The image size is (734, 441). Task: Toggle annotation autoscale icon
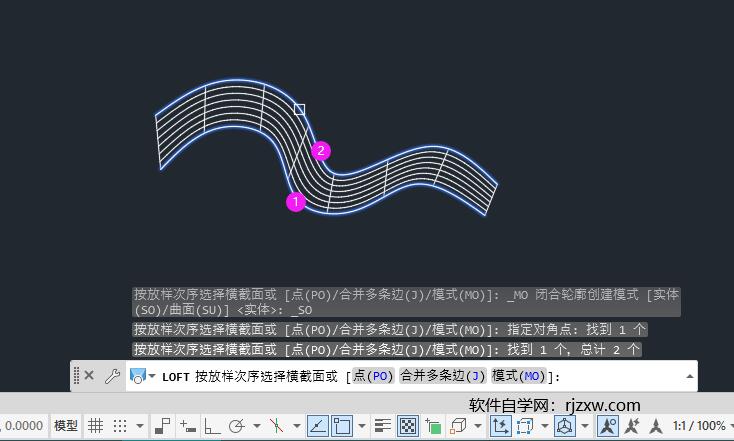click(632, 426)
